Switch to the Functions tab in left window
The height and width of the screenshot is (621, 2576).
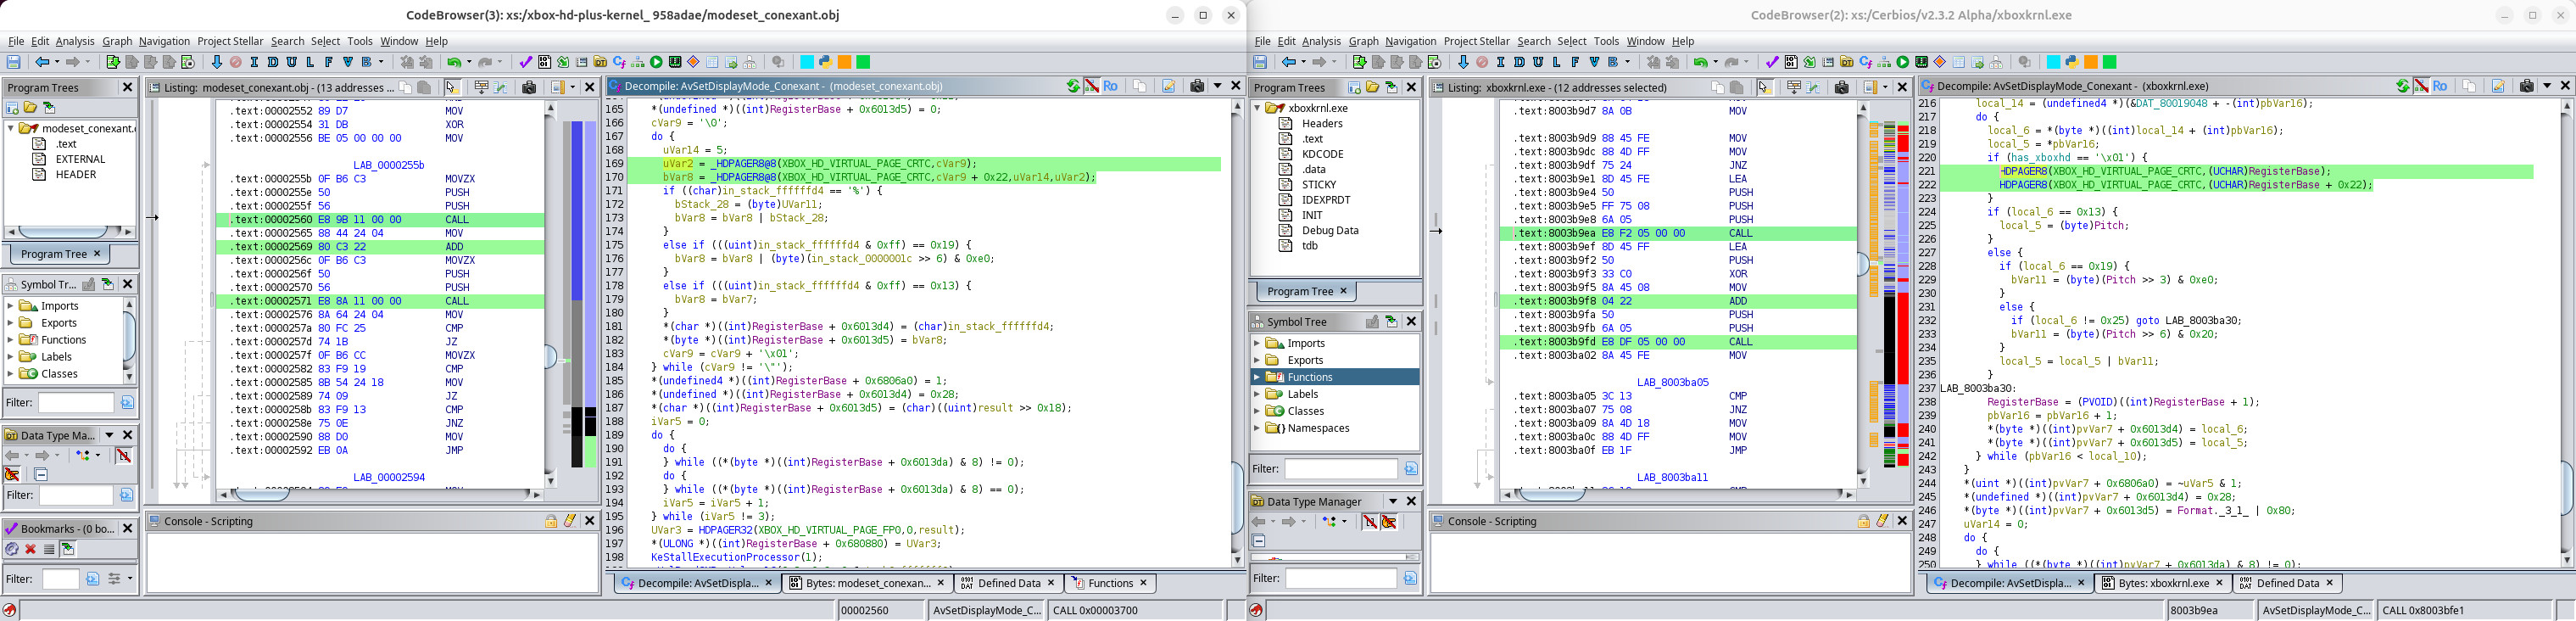pos(1110,583)
